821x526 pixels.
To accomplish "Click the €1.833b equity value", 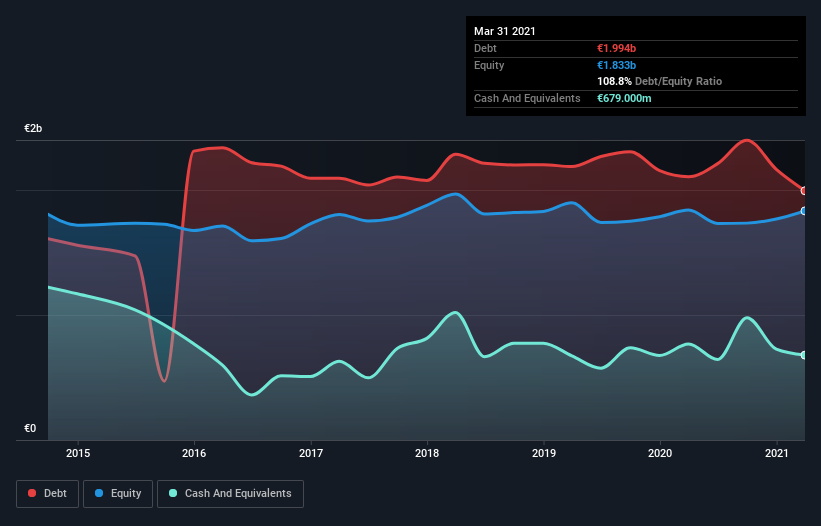I will click(x=616, y=65).
